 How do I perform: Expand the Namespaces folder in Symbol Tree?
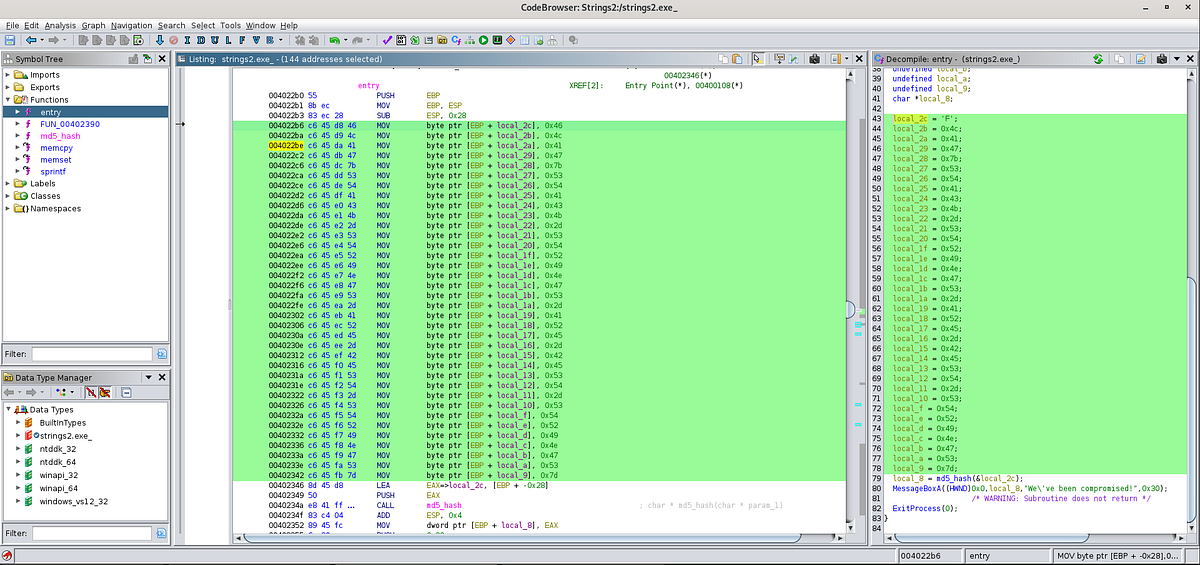point(9,208)
